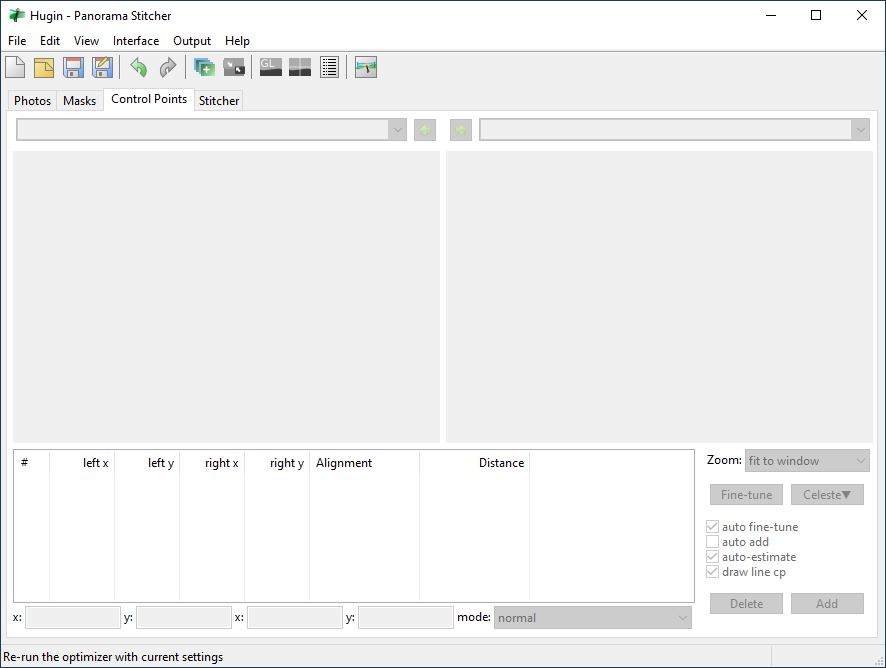The height and width of the screenshot is (668, 886).
Task: Minimize the Hugin window
Action: (771, 15)
